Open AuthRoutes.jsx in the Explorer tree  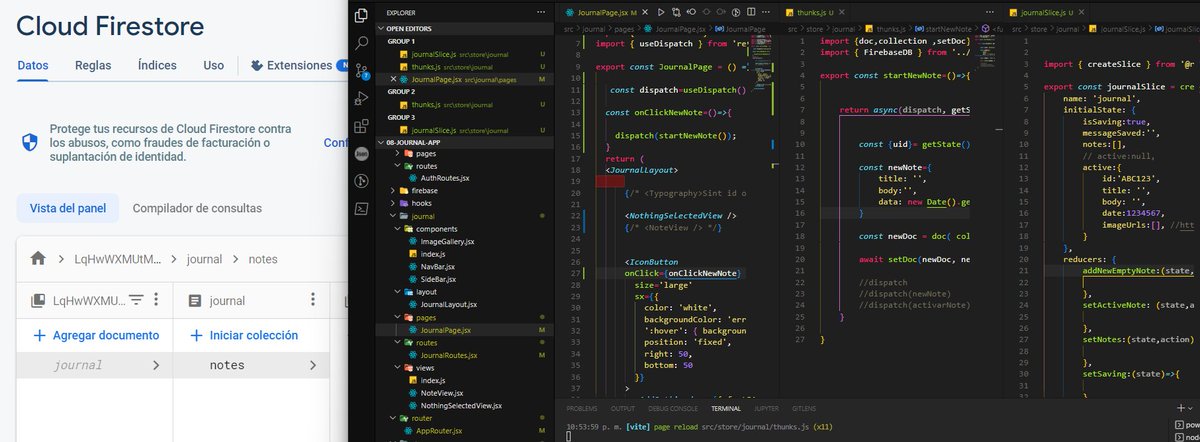[445, 178]
